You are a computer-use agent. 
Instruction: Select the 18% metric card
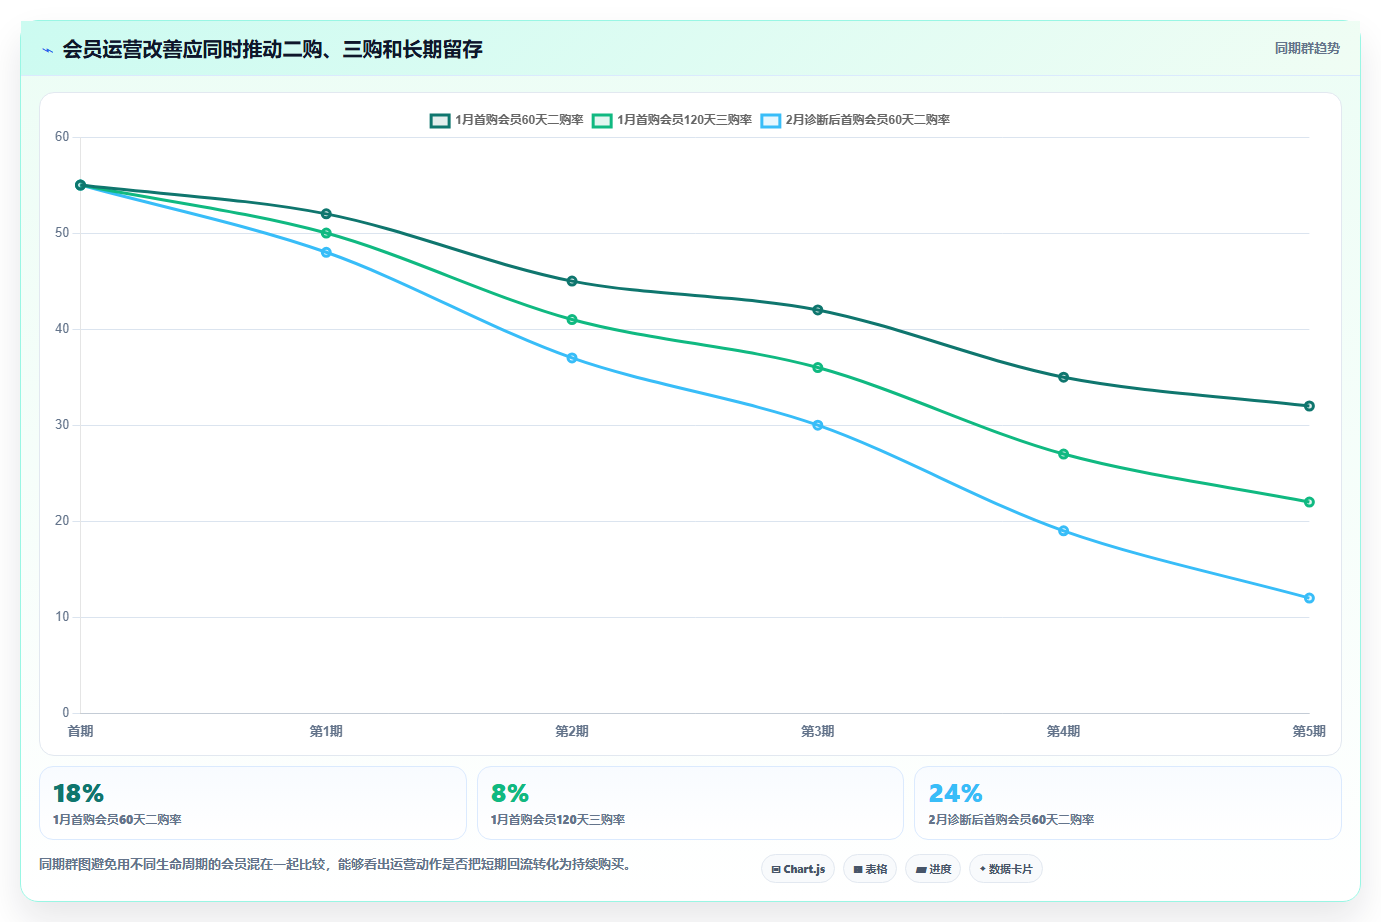coord(253,803)
